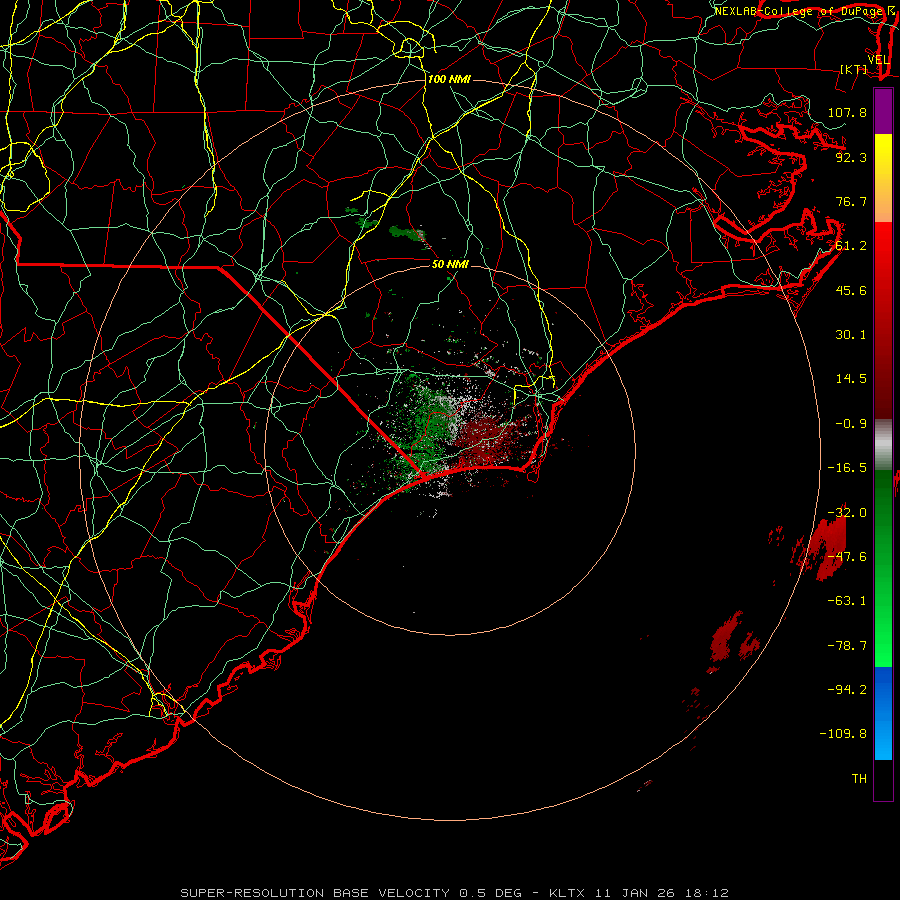Select the 61.2 value on the velocity scale
900x900 pixels.
pyautogui.click(x=851, y=246)
